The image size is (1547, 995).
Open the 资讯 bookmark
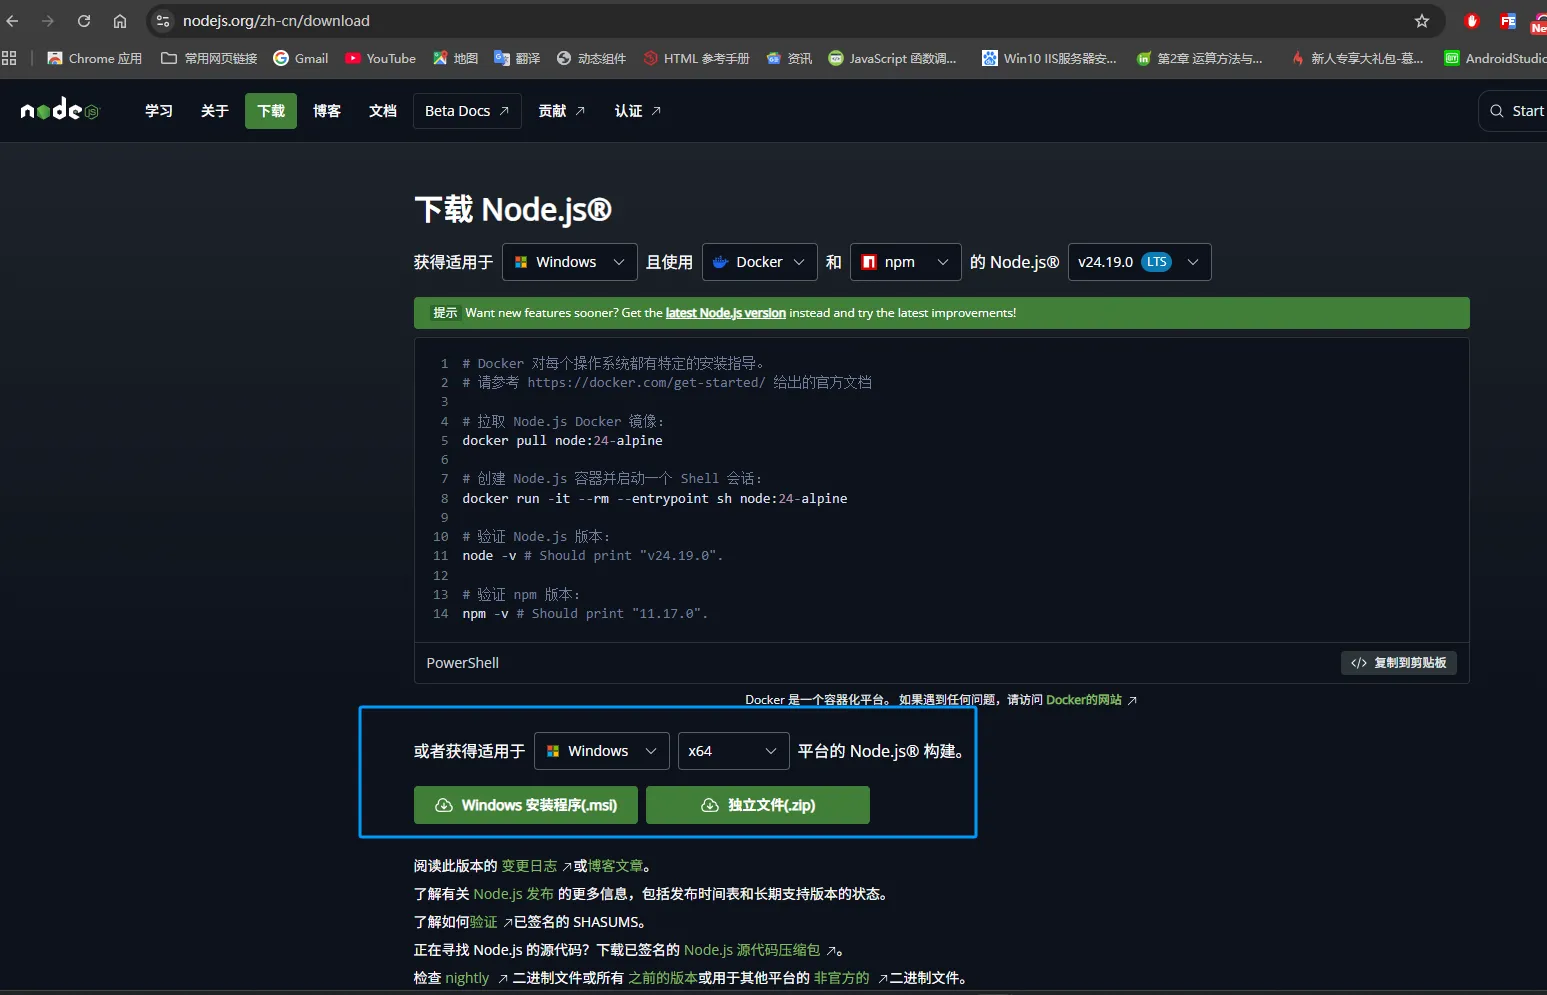(789, 59)
